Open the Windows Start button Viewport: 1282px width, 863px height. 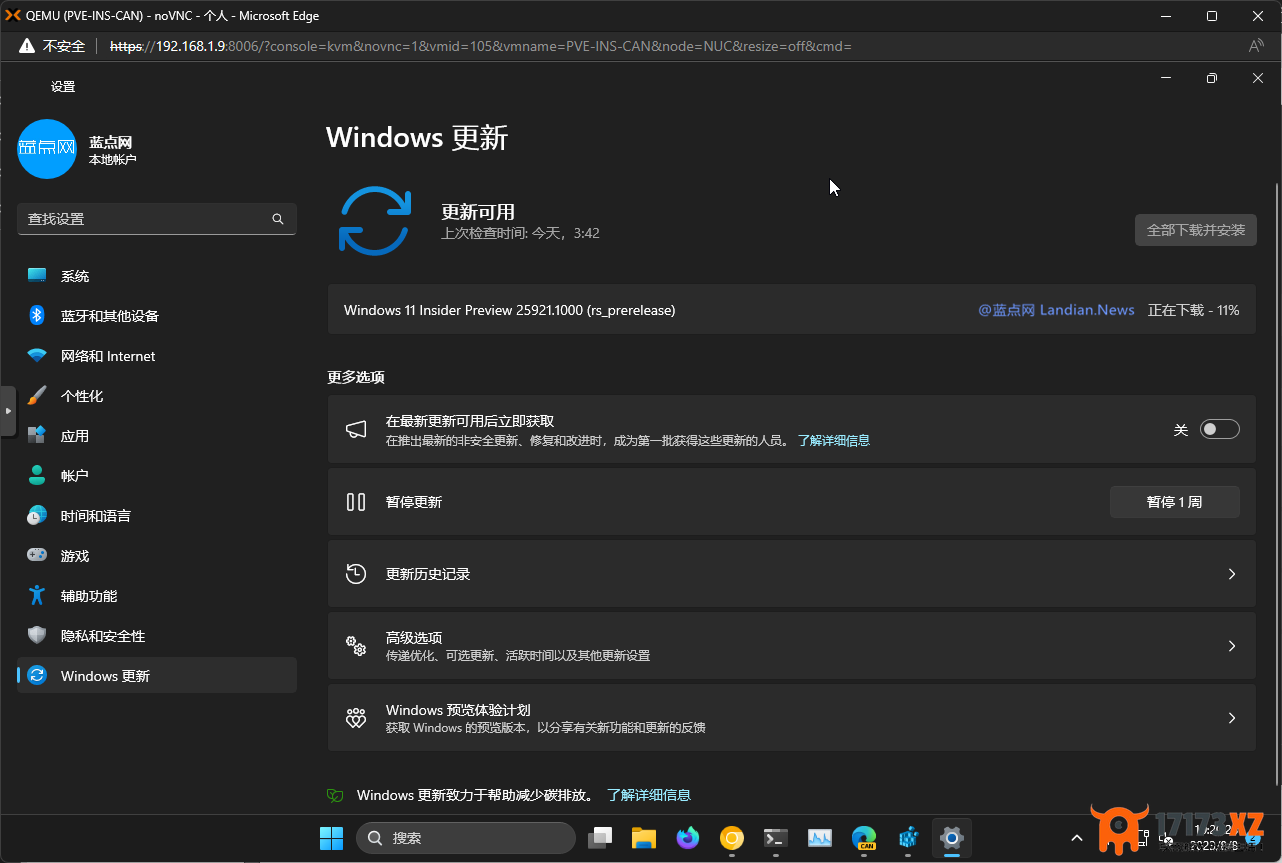[x=331, y=838]
